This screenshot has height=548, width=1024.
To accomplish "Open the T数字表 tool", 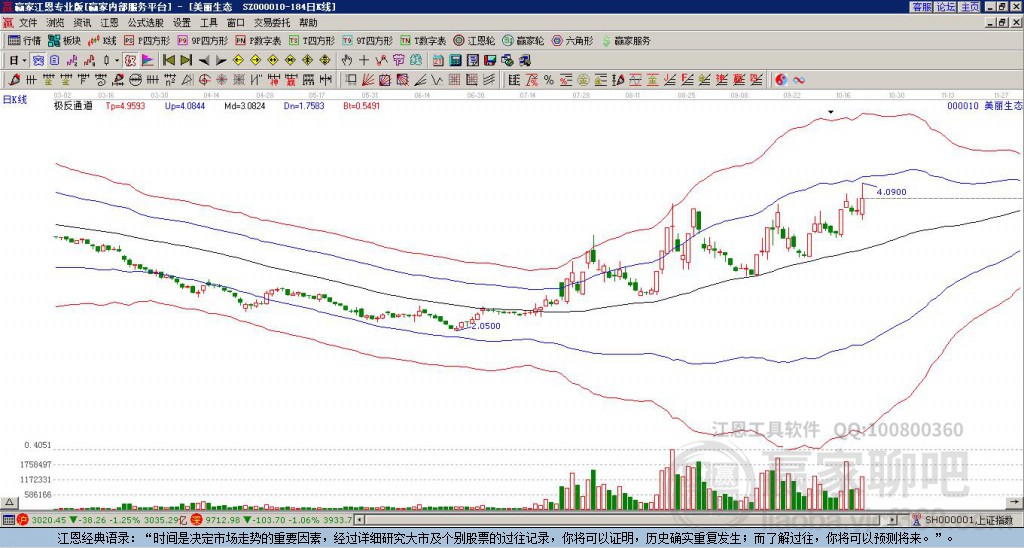I will click(423, 40).
